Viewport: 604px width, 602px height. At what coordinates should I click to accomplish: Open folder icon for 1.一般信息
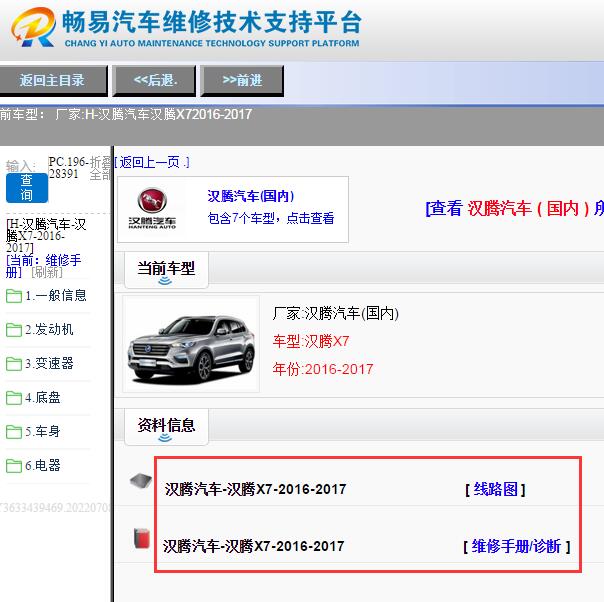point(14,296)
